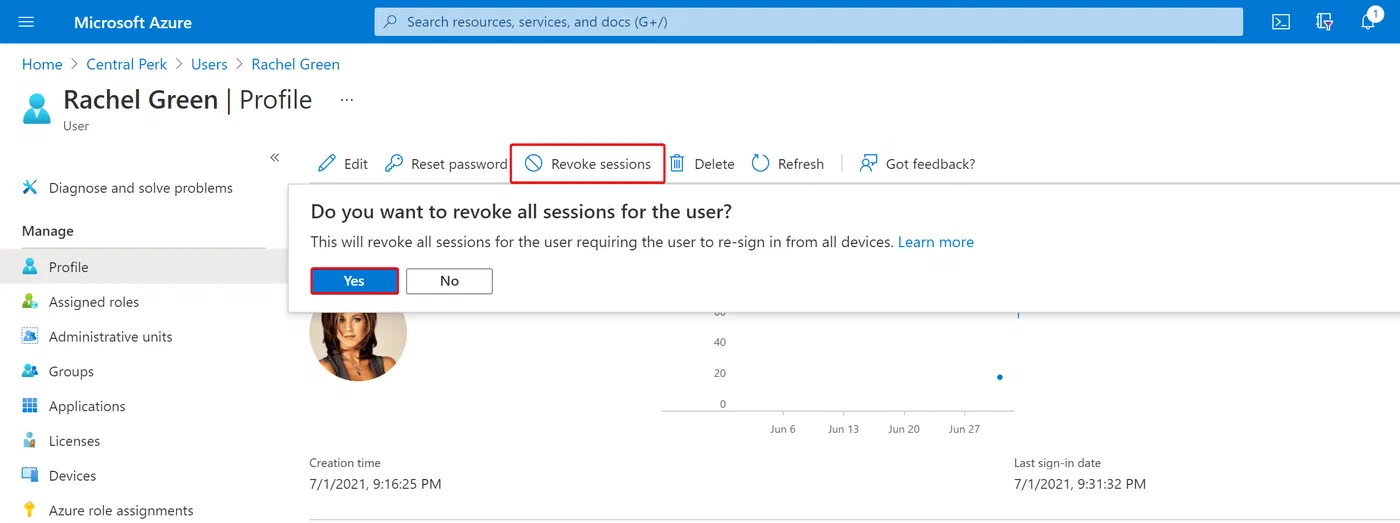Open the hamburger portal menu
Viewport: 1400px width, 523px height.
(x=26, y=22)
